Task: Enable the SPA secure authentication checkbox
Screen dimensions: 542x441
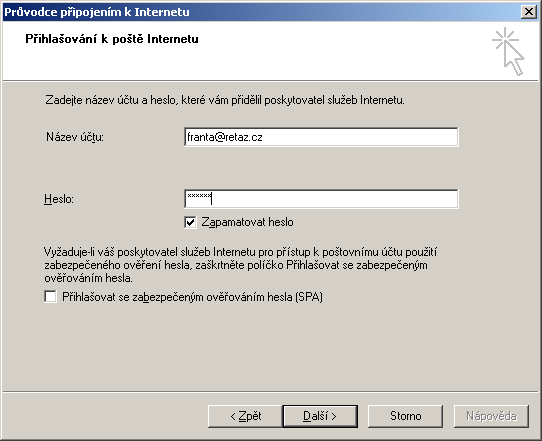Action: [50, 297]
